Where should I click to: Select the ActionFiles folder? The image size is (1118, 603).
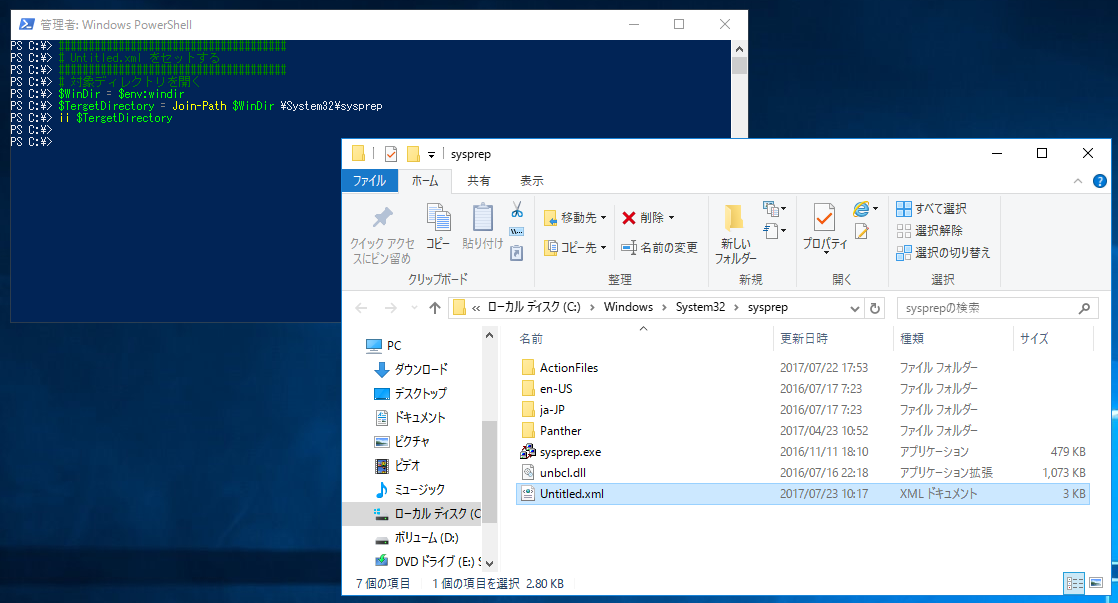560,368
